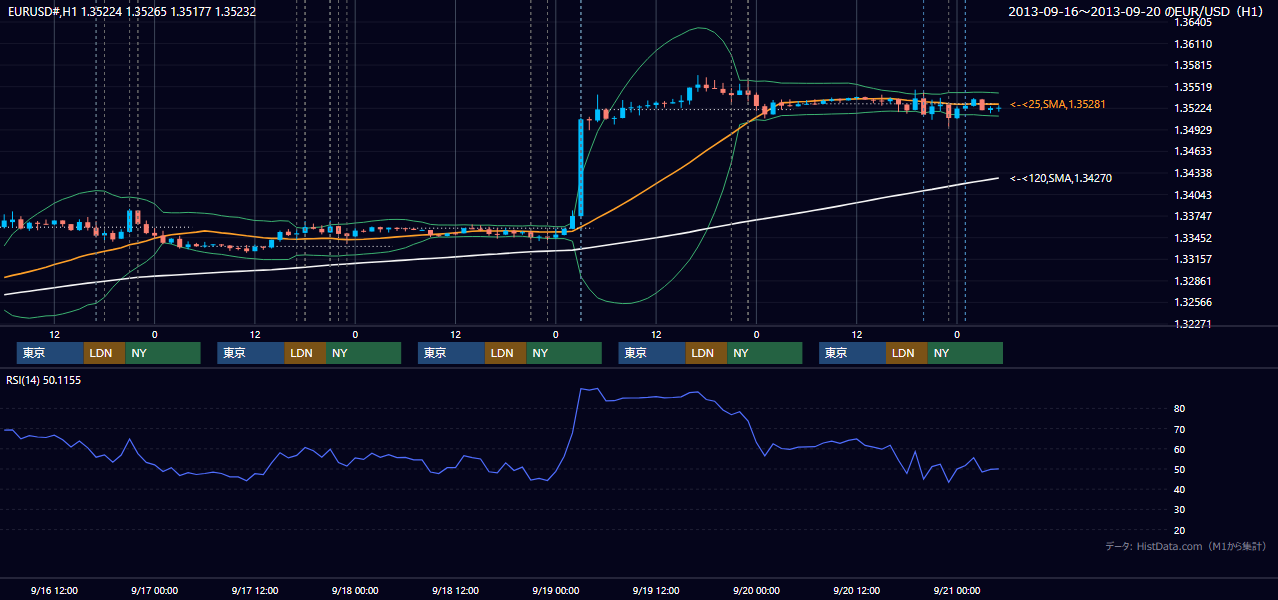The width and height of the screenshot is (1278, 600).
Task: Click the 1.33157 price axis label
Action: click(1194, 260)
